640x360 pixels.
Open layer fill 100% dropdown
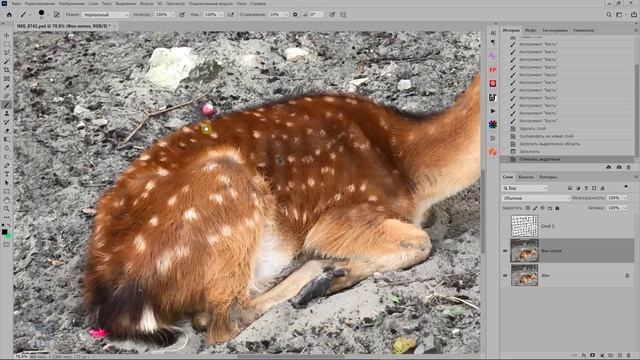(624, 208)
